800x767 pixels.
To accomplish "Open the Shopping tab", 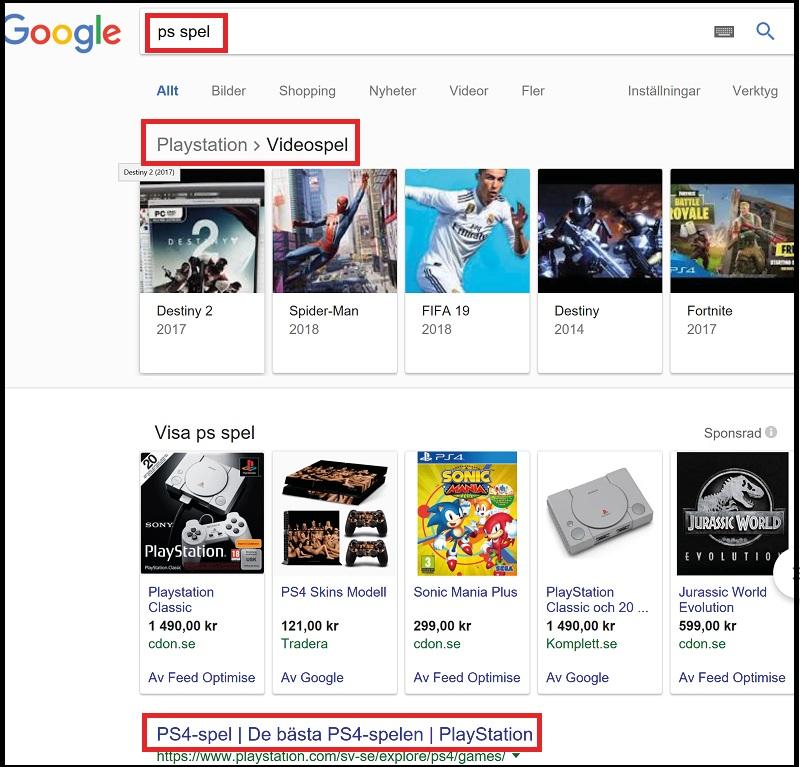I will coord(307,91).
